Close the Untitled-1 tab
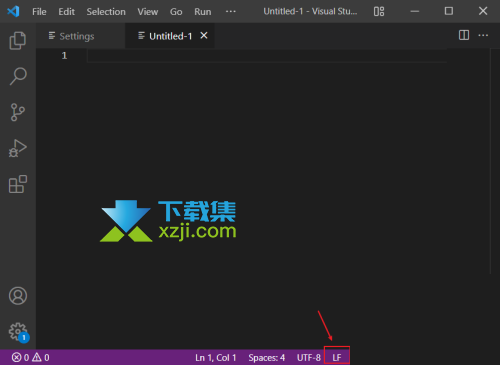 coord(204,35)
